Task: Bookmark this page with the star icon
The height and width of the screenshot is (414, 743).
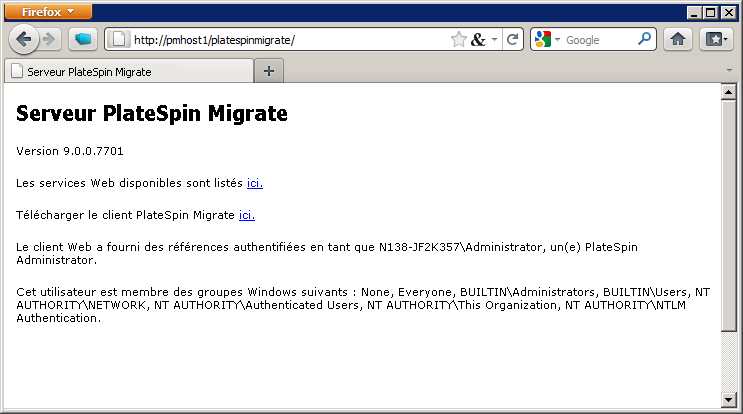Action: [x=459, y=39]
